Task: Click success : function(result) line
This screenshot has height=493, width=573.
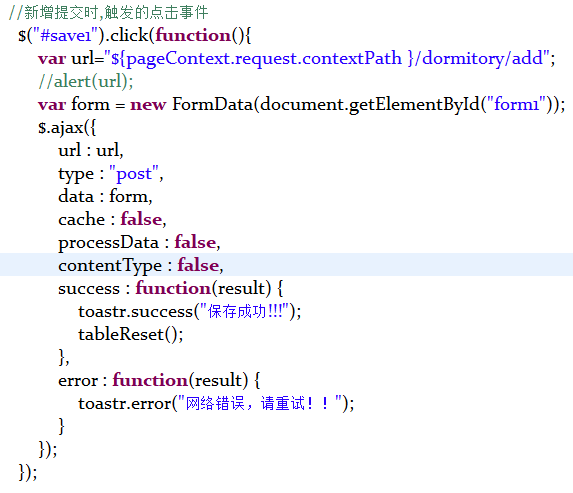Action: point(171,288)
